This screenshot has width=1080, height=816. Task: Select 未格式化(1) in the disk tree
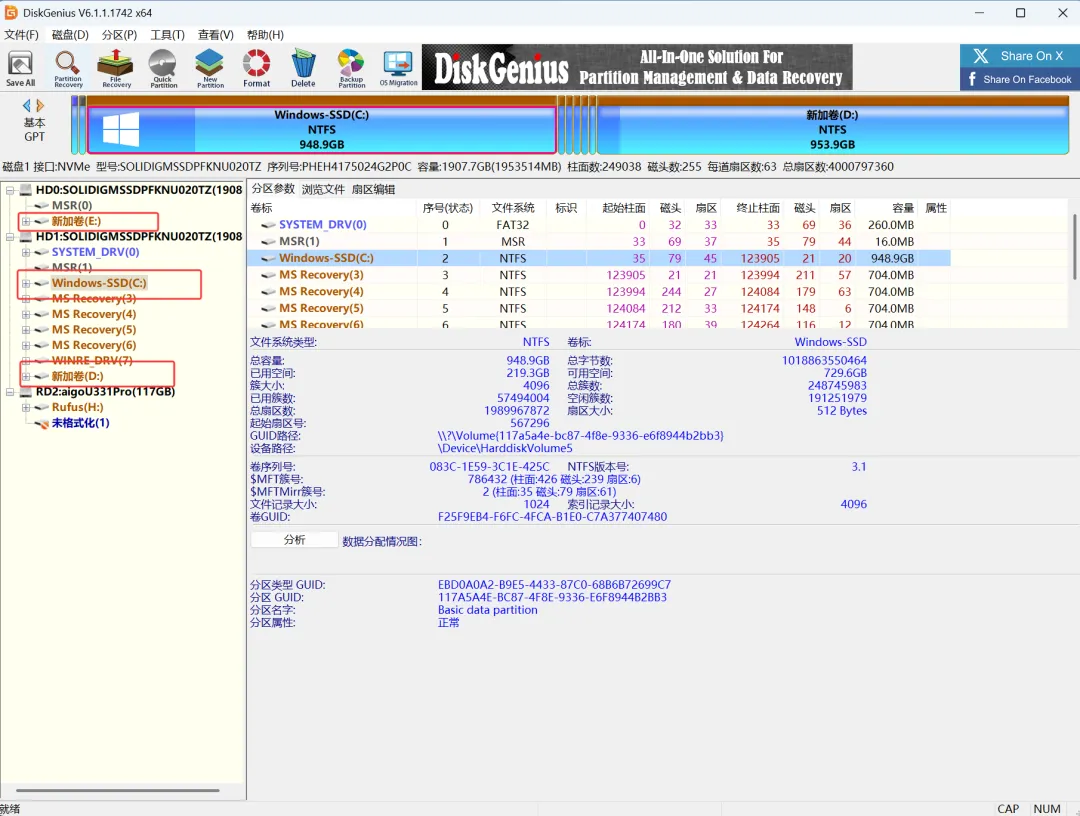80,423
